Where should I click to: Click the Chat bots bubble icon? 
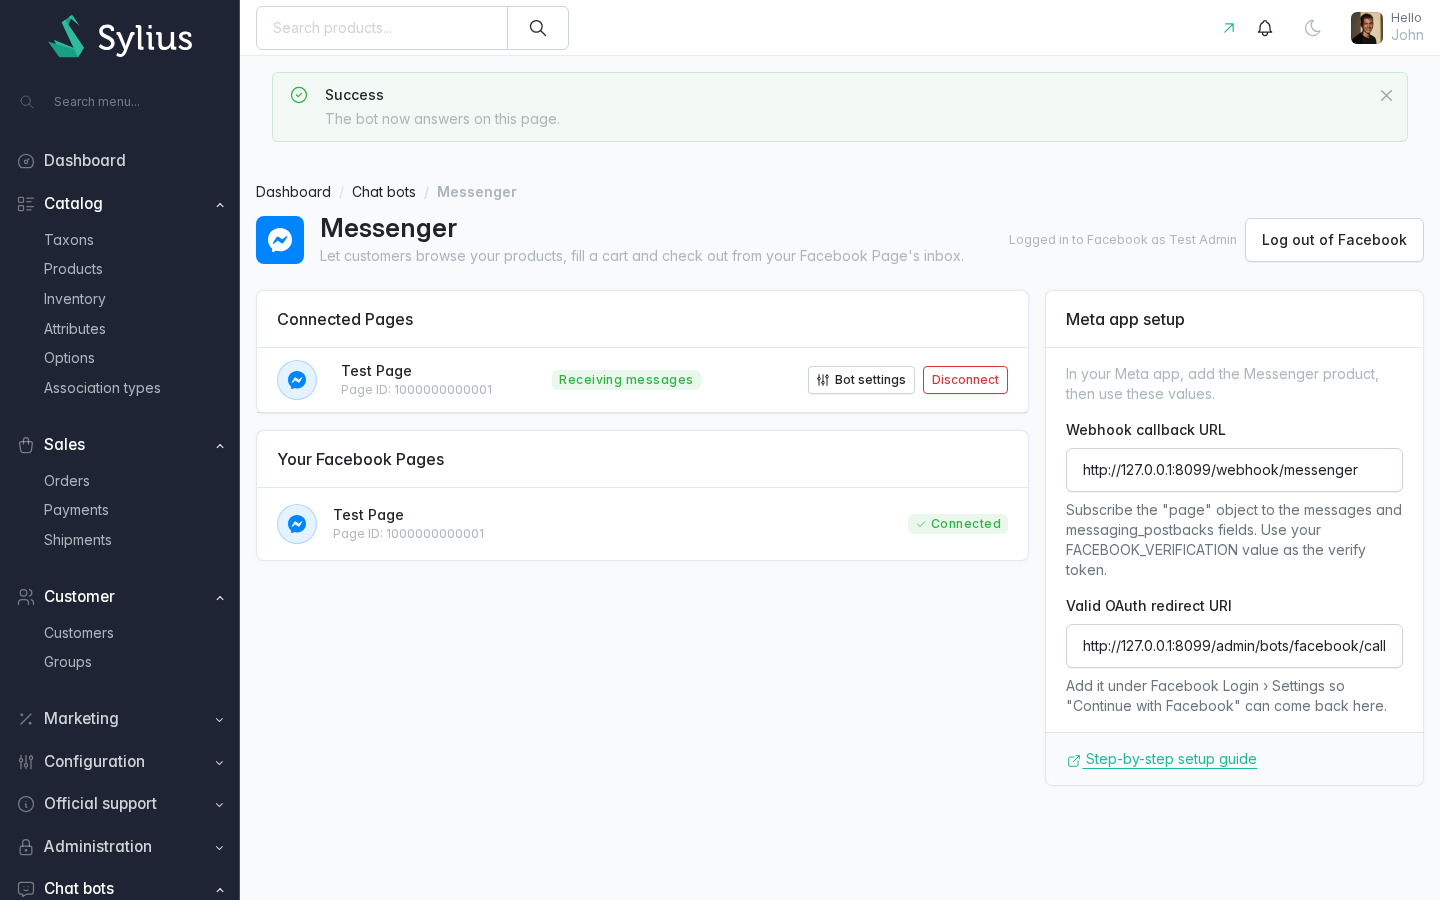click(26, 889)
